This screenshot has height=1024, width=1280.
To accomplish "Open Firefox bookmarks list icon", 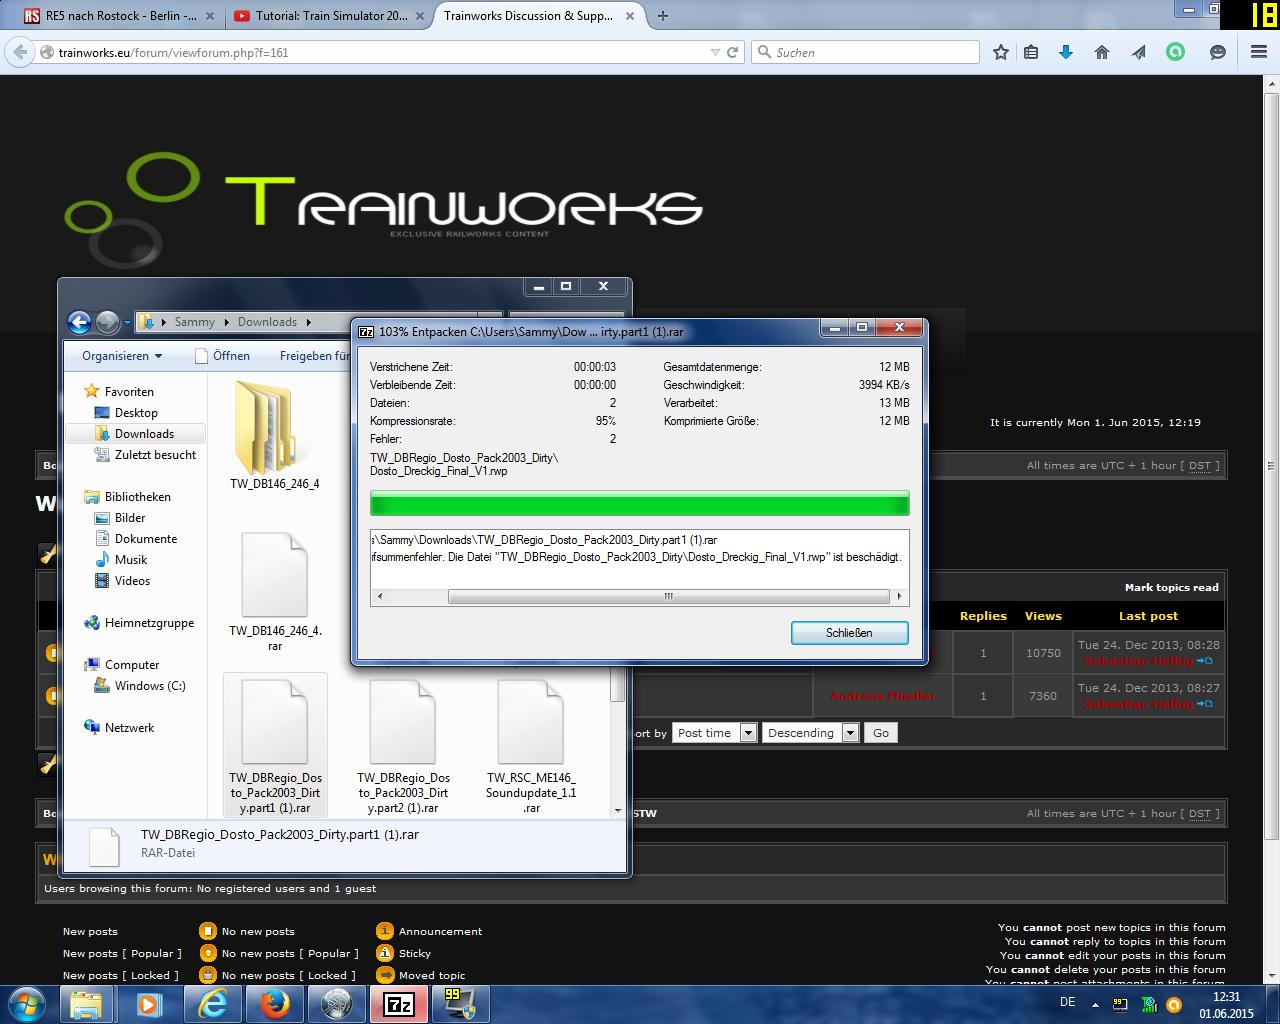I will point(1031,52).
